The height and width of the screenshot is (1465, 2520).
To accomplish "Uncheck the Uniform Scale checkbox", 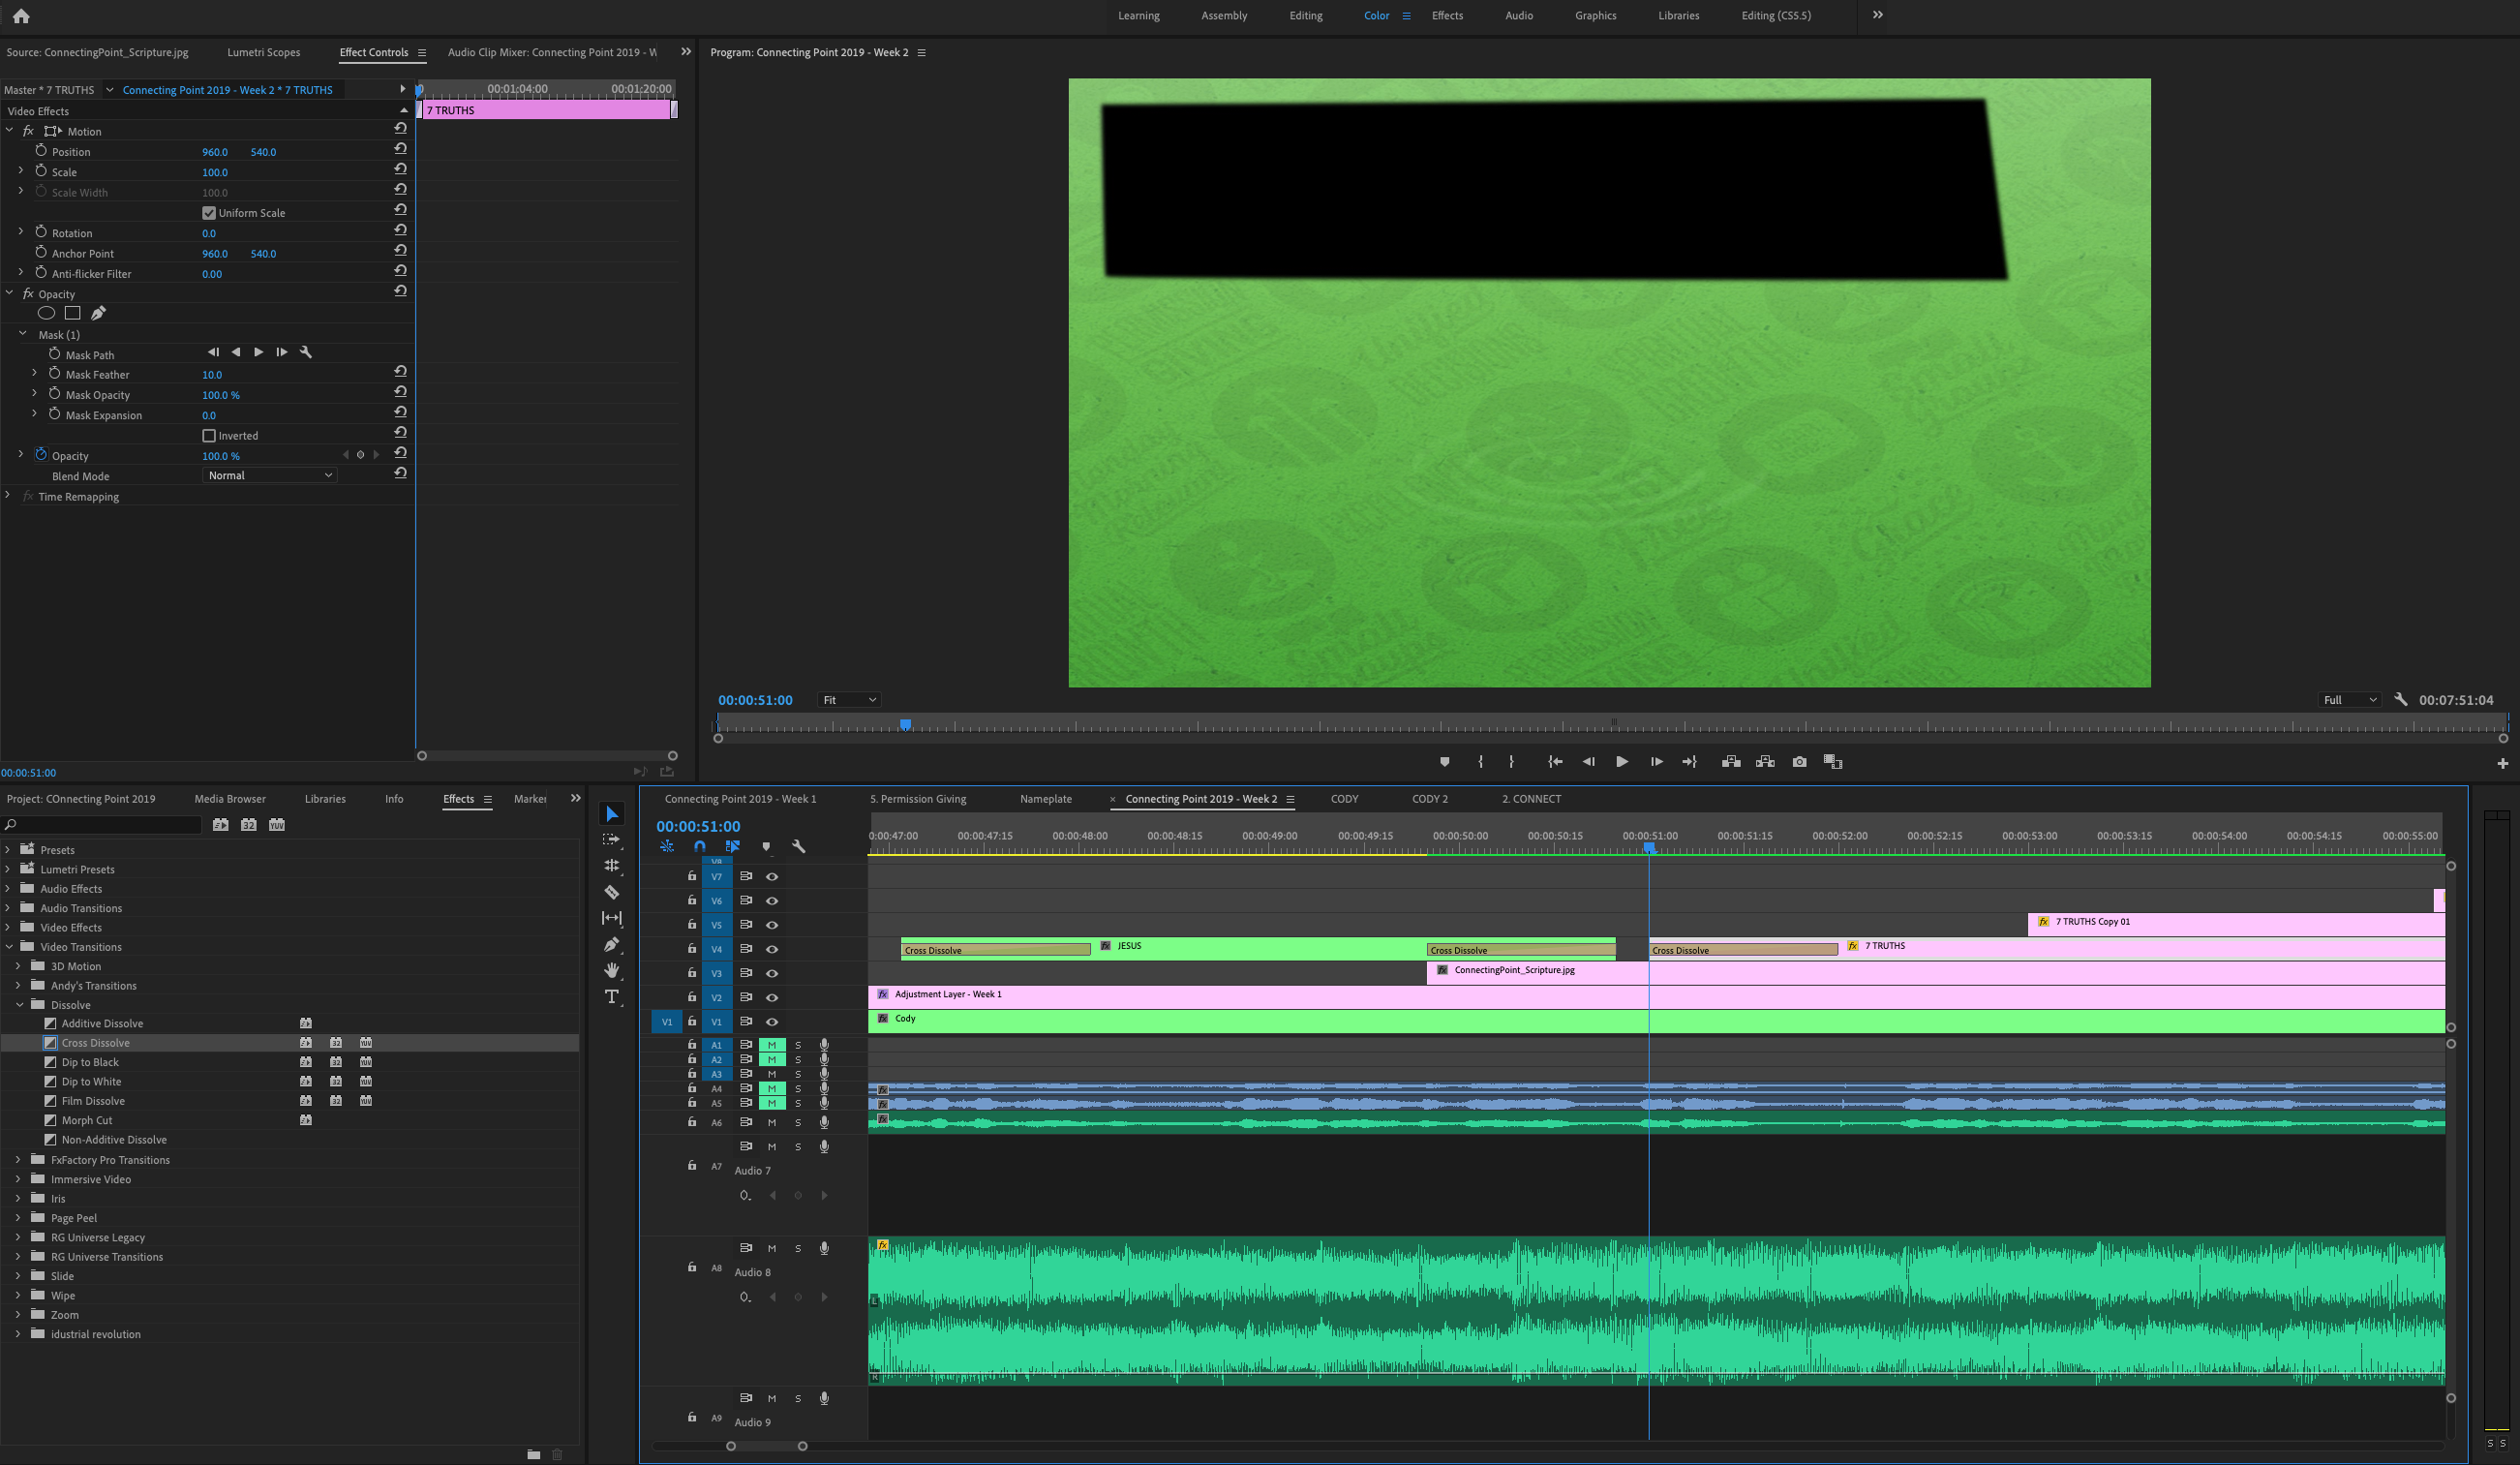I will (x=209, y=213).
